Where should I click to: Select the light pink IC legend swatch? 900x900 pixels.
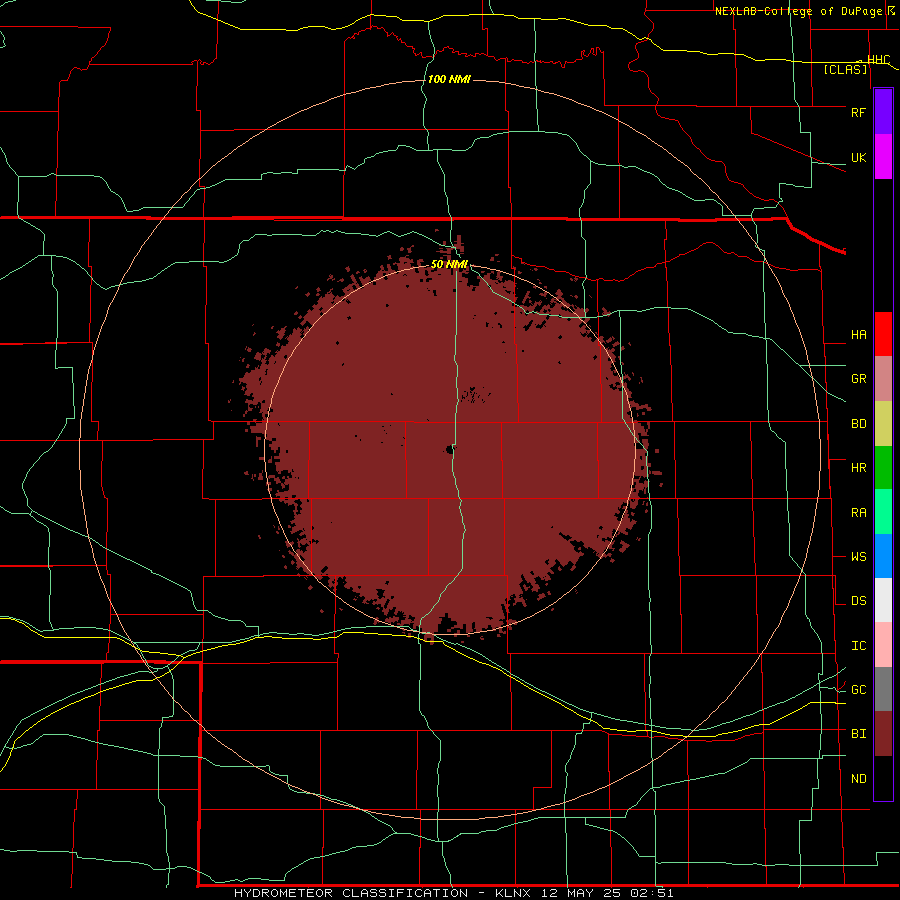tap(883, 645)
